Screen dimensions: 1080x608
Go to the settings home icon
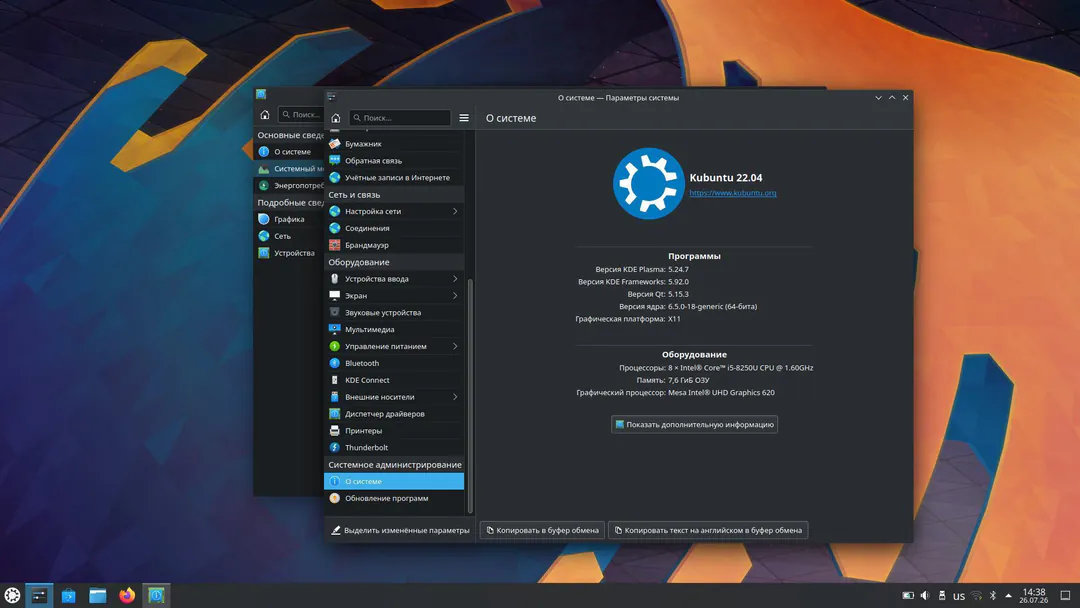335,118
